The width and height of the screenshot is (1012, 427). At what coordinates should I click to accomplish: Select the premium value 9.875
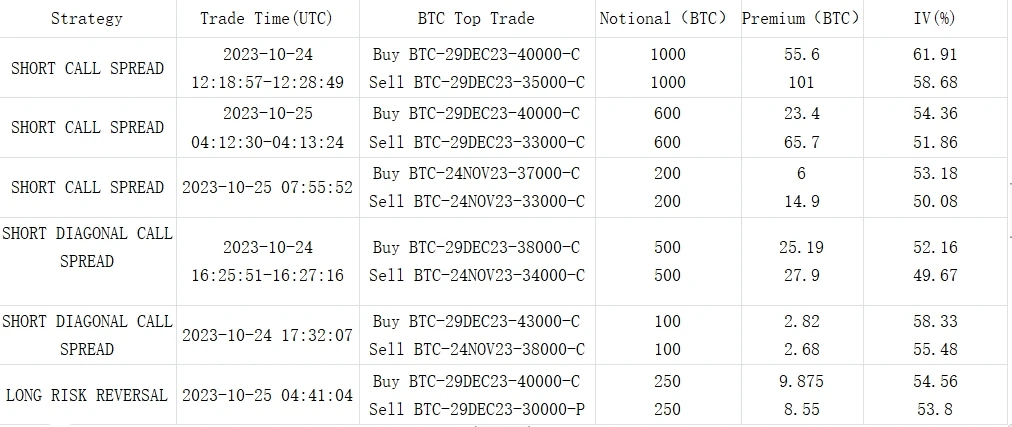(800, 381)
